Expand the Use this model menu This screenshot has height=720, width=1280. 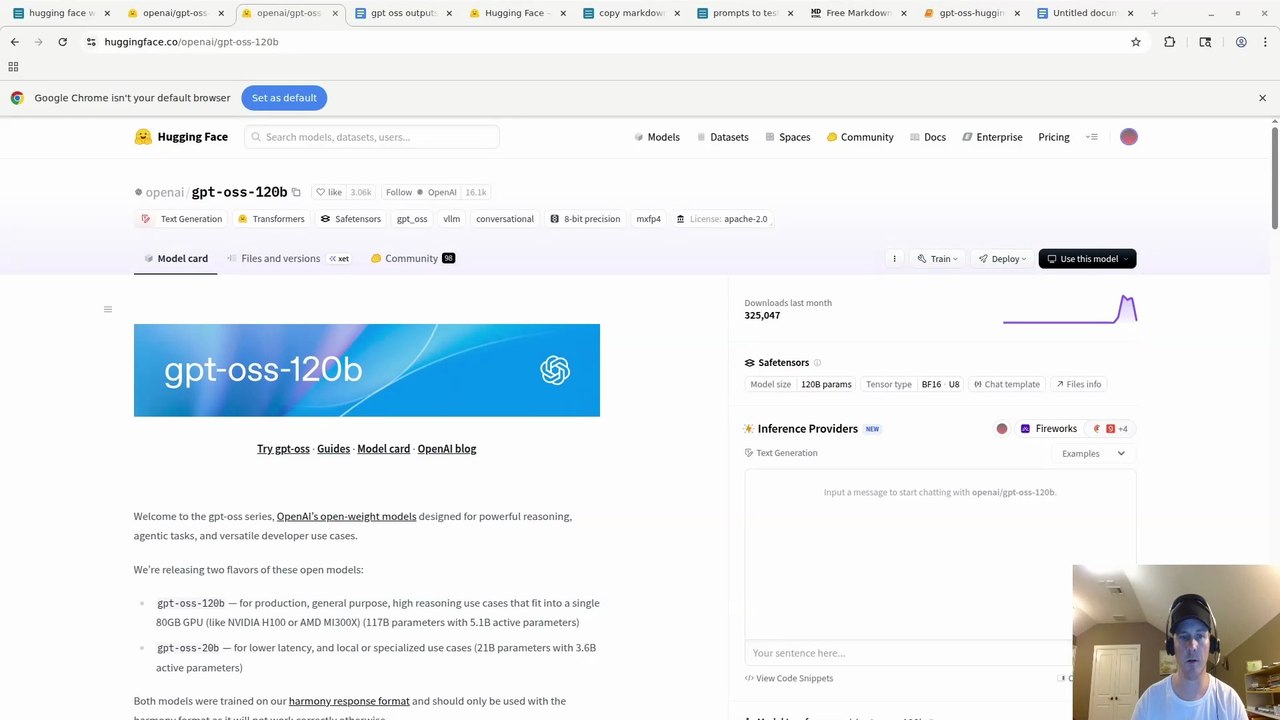pyautogui.click(x=1088, y=259)
